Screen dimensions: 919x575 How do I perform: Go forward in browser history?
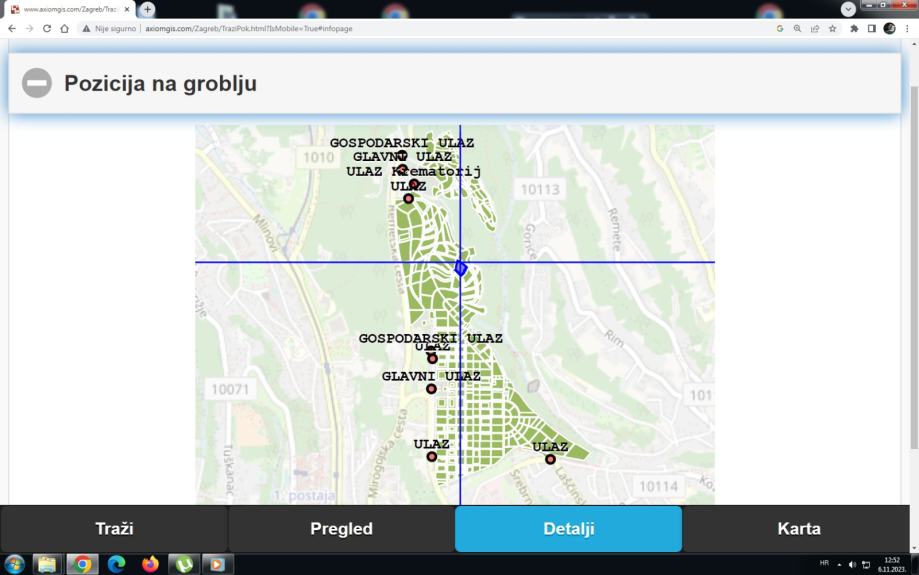(x=29, y=28)
